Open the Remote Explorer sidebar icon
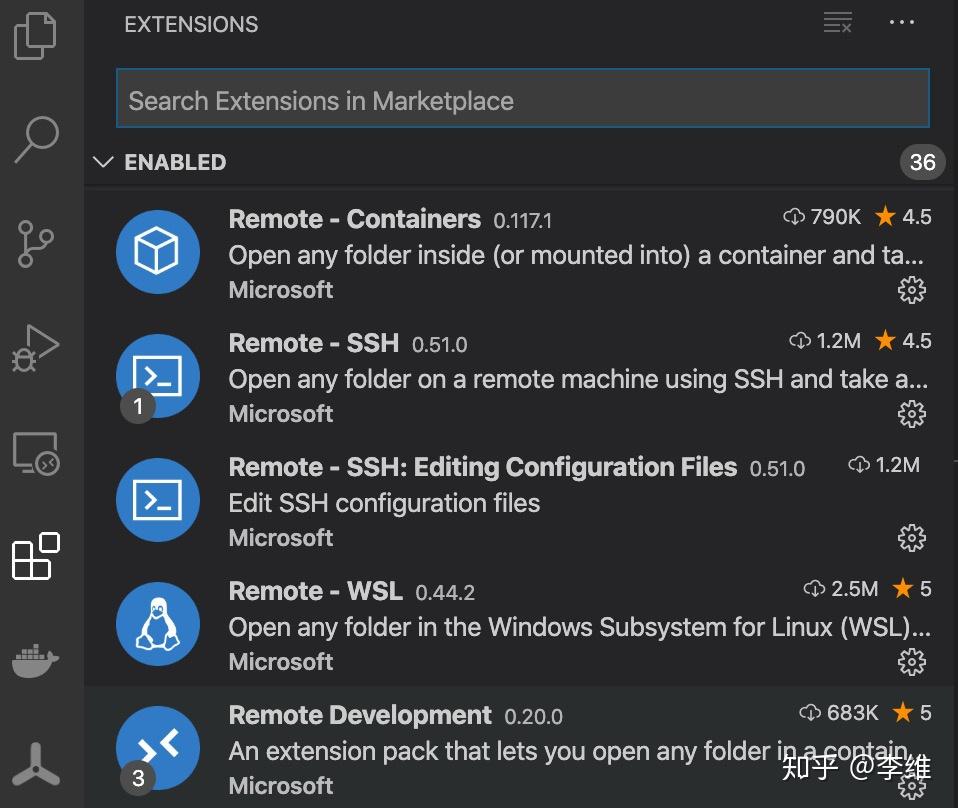The image size is (958, 808). (x=36, y=455)
